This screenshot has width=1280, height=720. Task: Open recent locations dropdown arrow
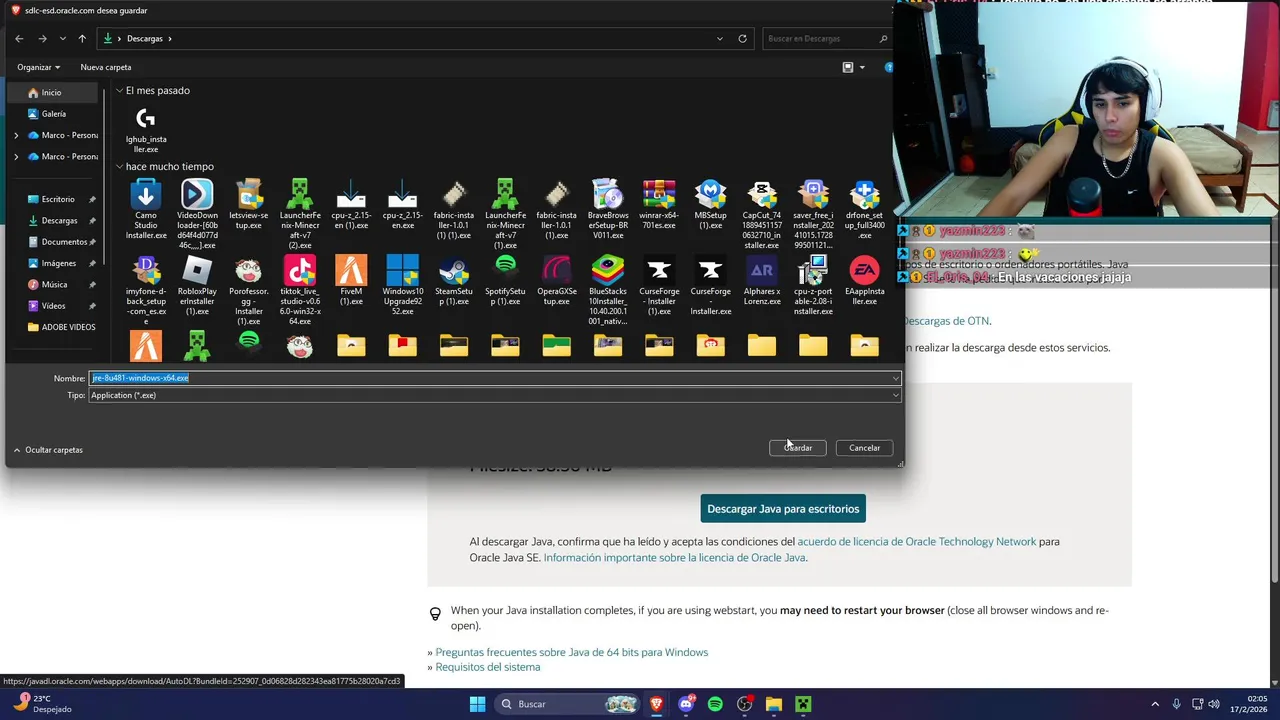point(62,38)
